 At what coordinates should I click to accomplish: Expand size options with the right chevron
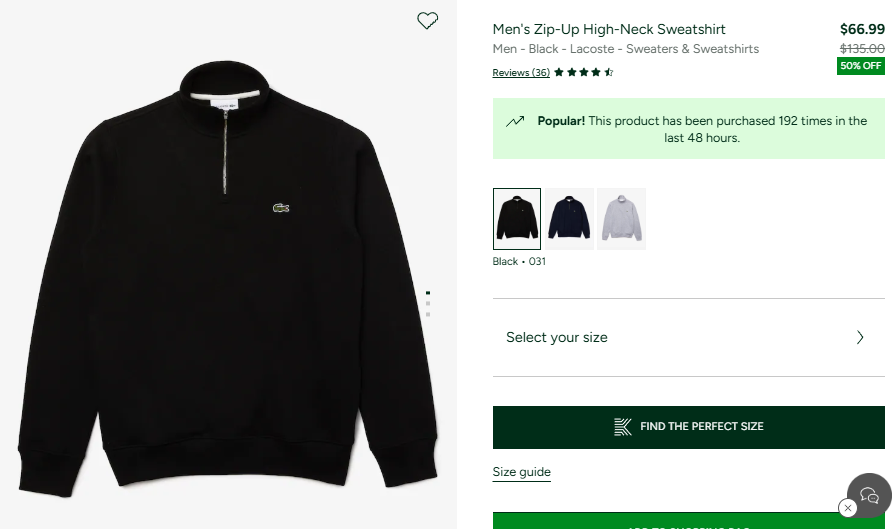[x=860, y=337]
